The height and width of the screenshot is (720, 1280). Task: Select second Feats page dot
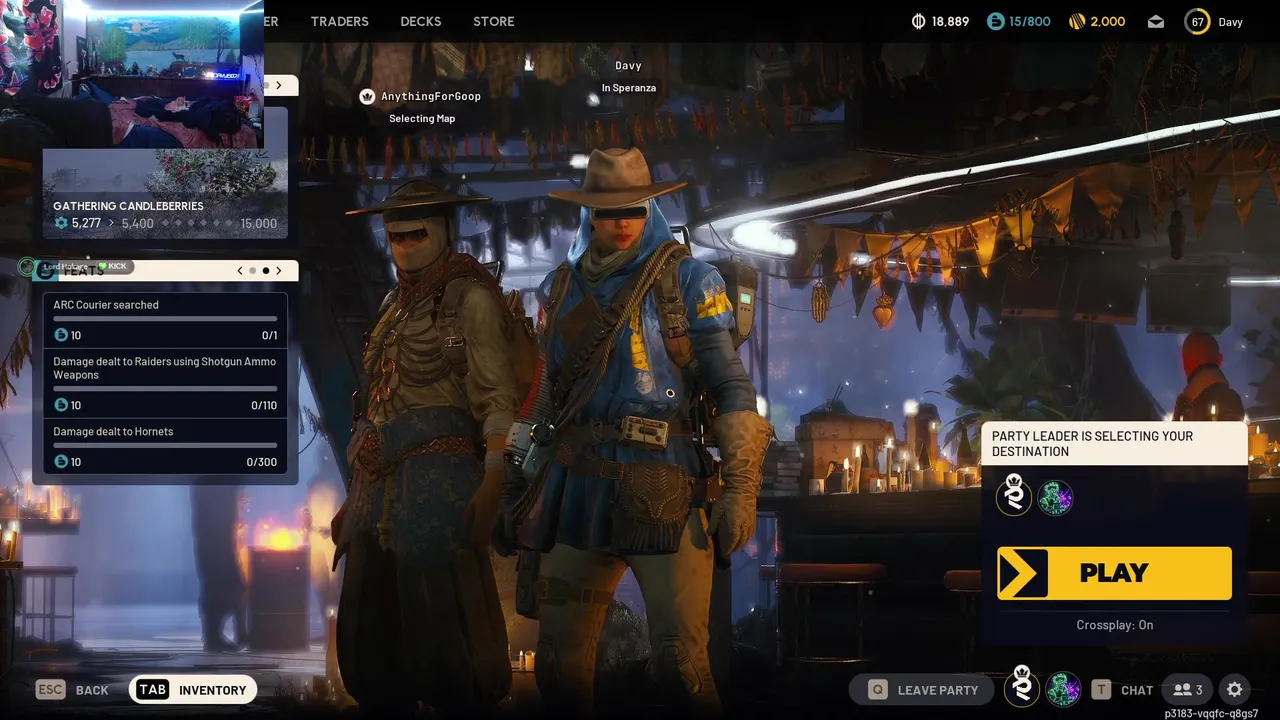click(x=265, y=270)
